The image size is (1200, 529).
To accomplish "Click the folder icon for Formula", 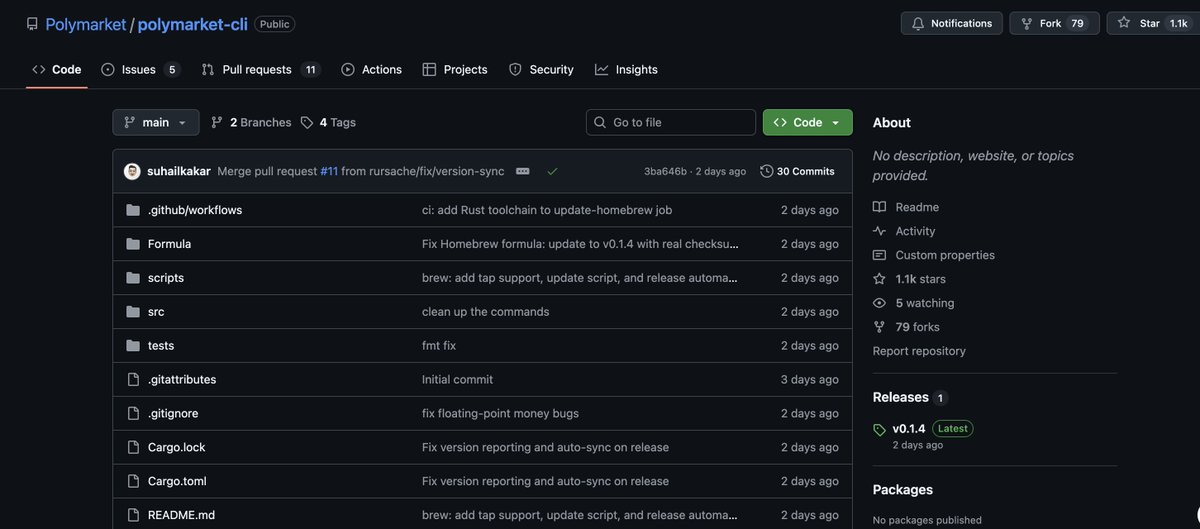I will [133, 244].
